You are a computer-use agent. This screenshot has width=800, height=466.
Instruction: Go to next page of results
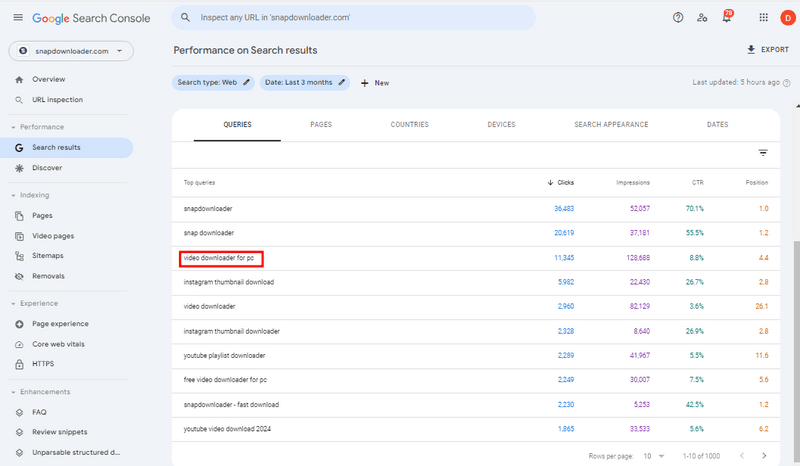764,456
